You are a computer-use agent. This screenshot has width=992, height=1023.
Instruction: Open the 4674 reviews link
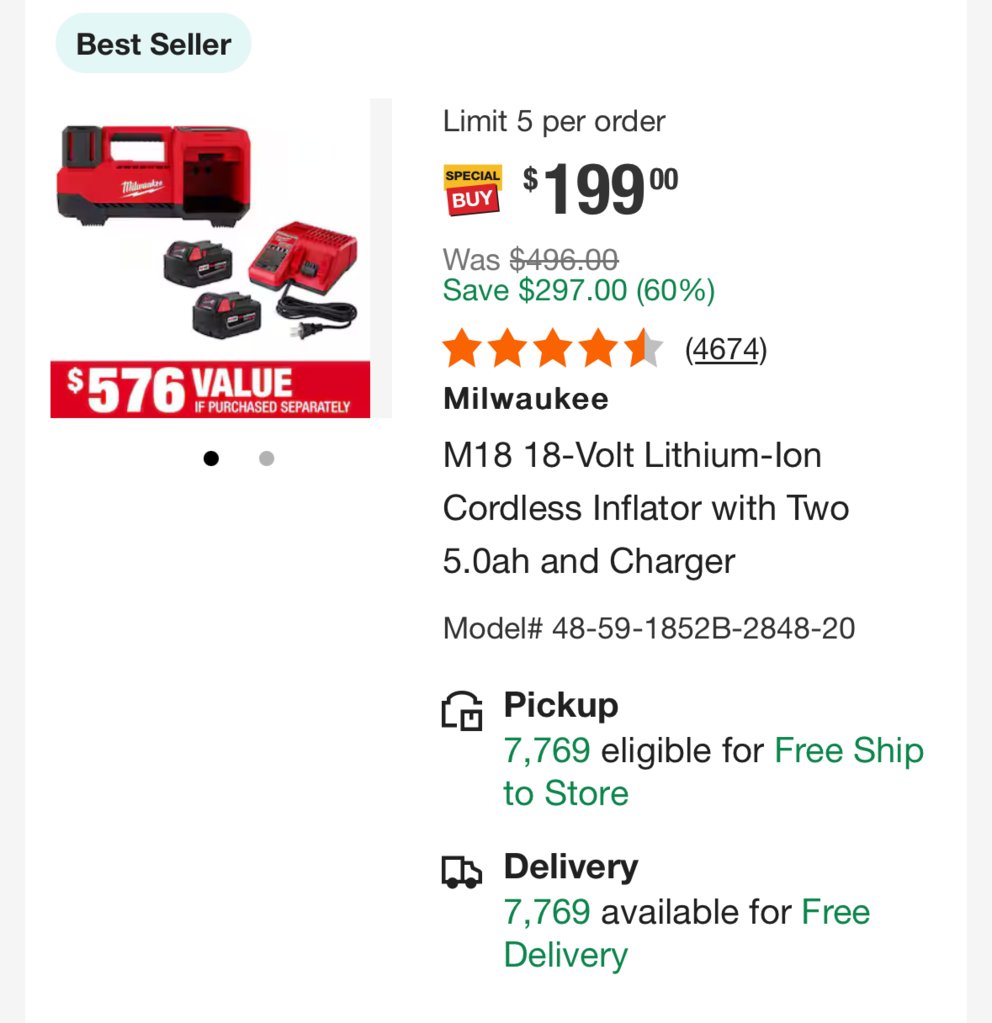coord(726,349)
